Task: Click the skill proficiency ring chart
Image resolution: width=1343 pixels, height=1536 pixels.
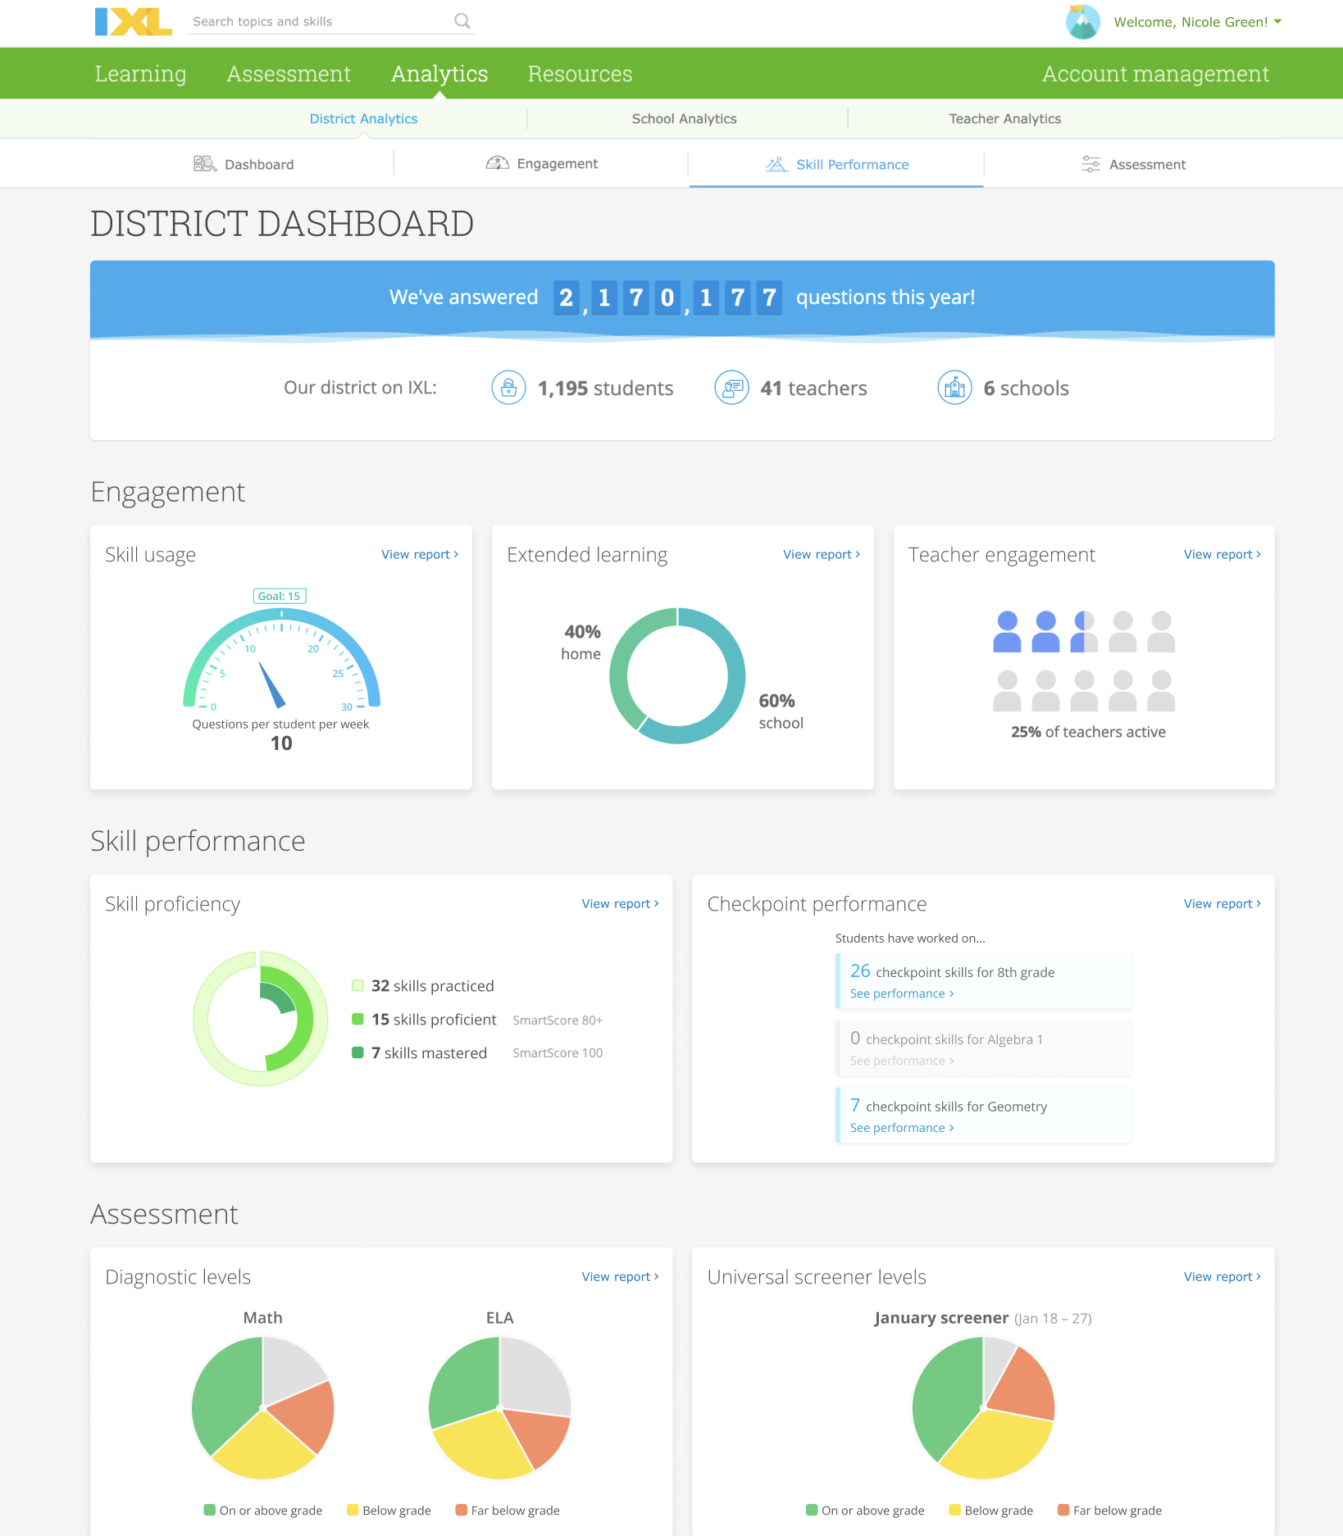Action: tap(260, 1019)
